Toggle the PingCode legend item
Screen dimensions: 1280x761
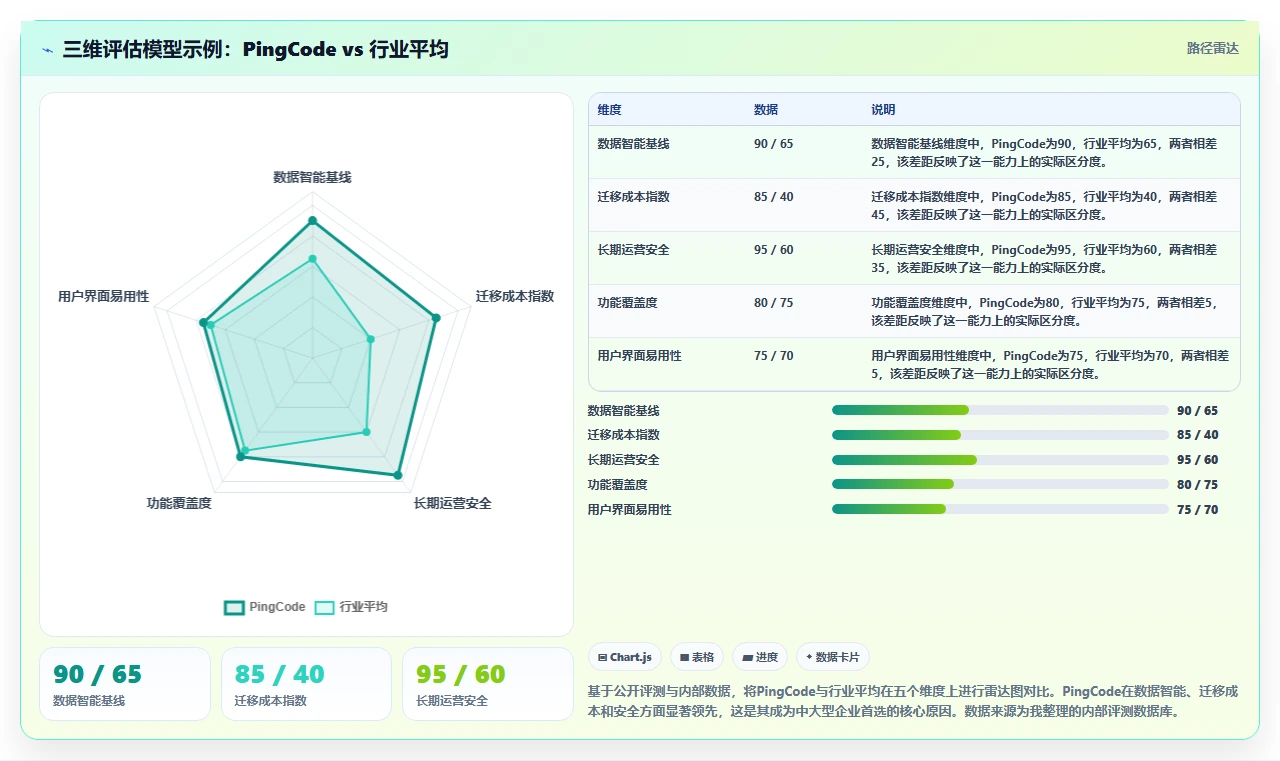pyautogui.click(x=265, y=607)
